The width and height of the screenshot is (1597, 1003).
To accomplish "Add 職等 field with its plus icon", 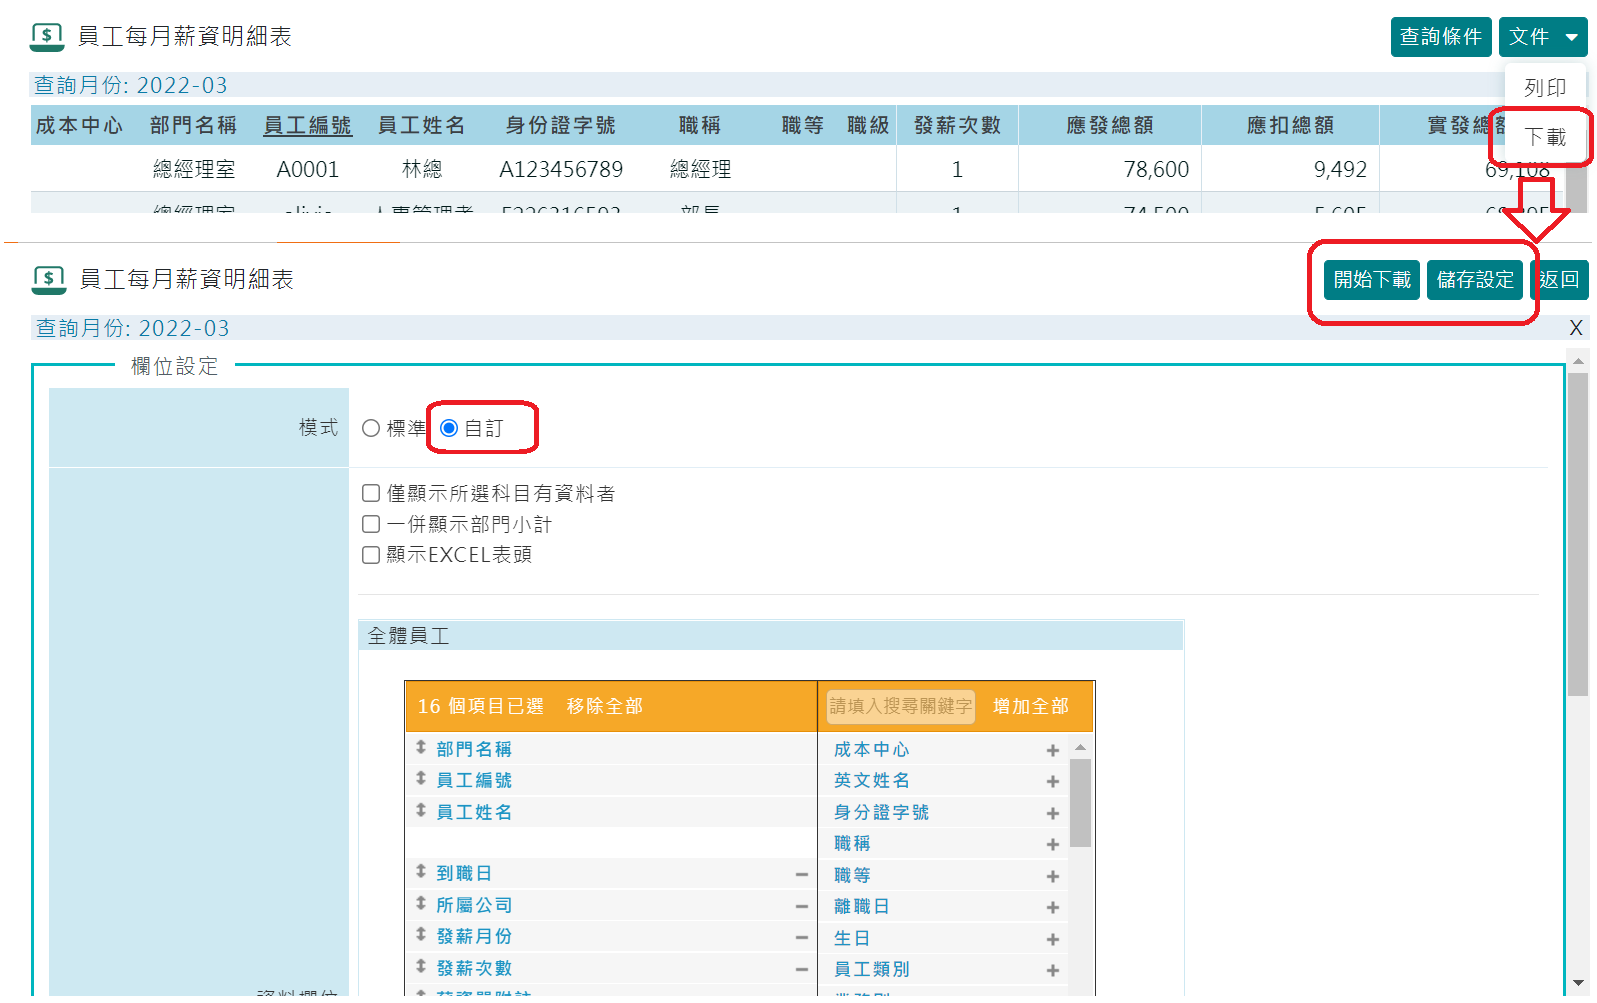I will [1052, 876].
